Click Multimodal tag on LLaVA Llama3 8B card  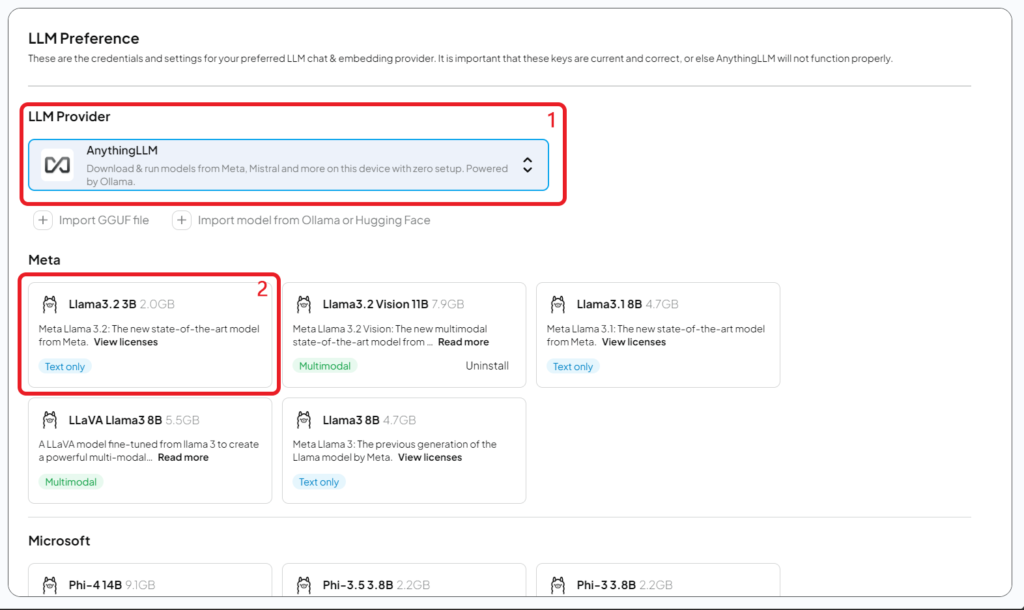[x=71, y=482]
